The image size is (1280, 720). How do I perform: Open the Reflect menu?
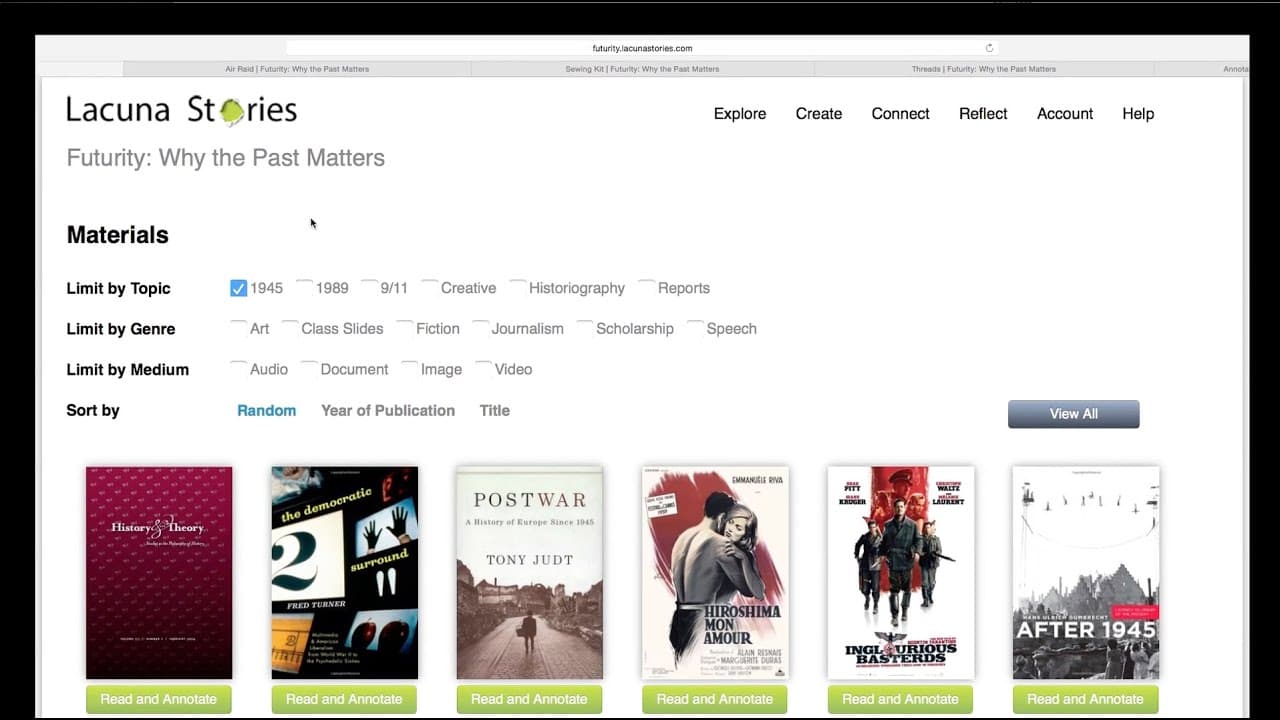coord(983,114)
